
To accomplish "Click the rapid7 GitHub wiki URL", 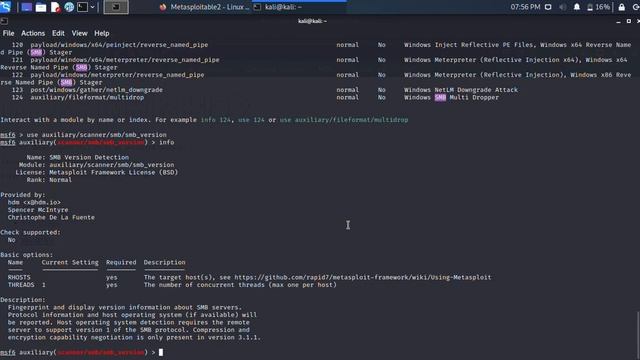I will [362, 277].
